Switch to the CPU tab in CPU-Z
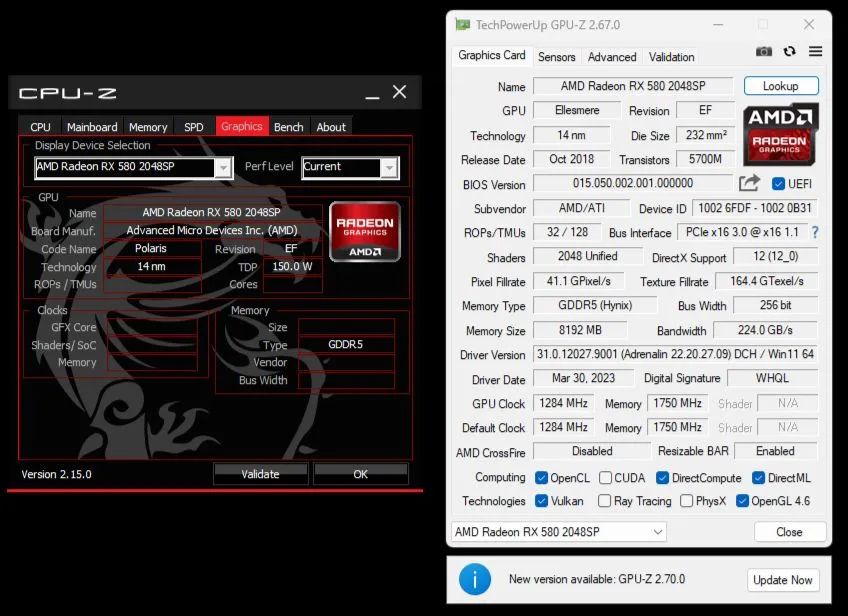Viewport: 848px width, 616px height. coord(40,127)
